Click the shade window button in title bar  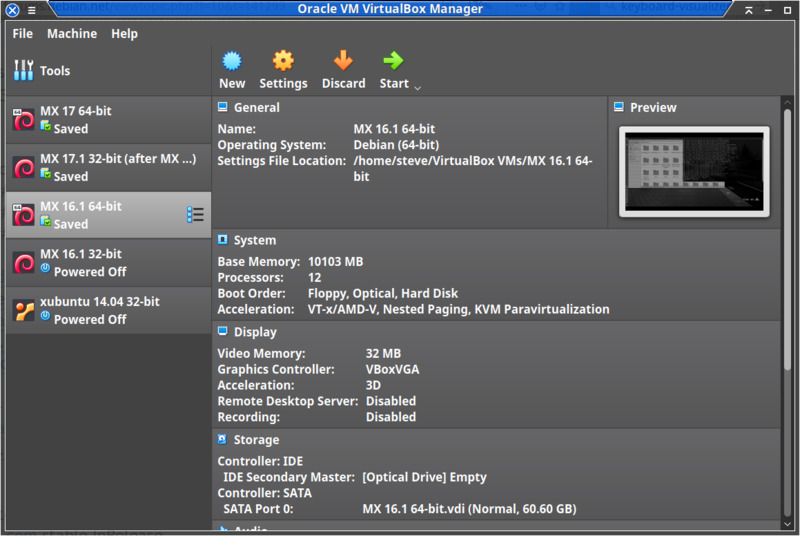748,10
